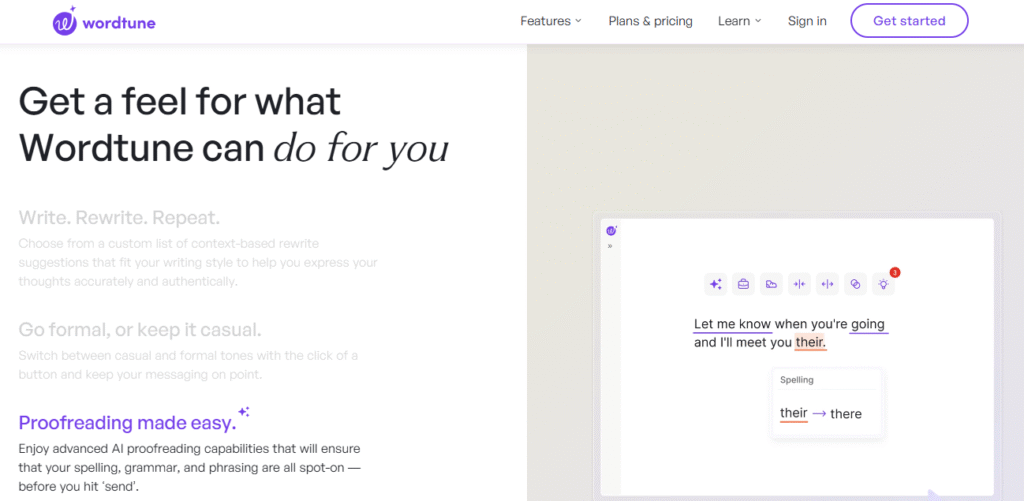
Task: Click the overlapping circles synonyms icon
Action: click(x=855, y=284)
